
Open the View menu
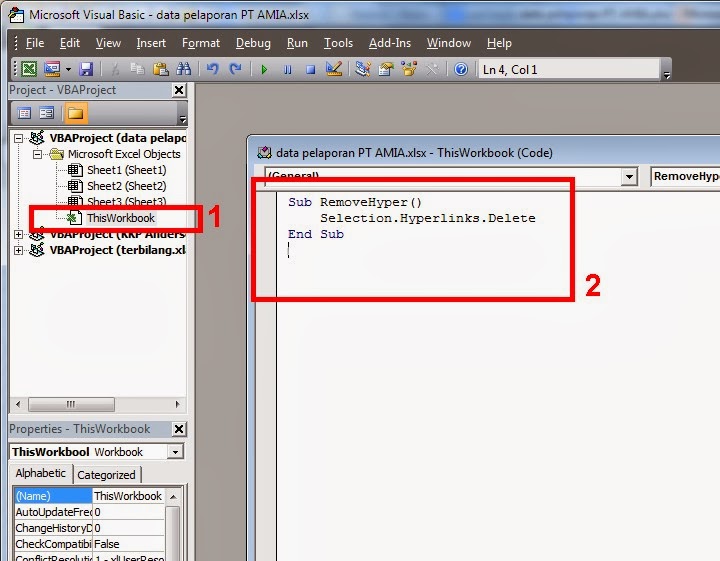coord(108,43)
